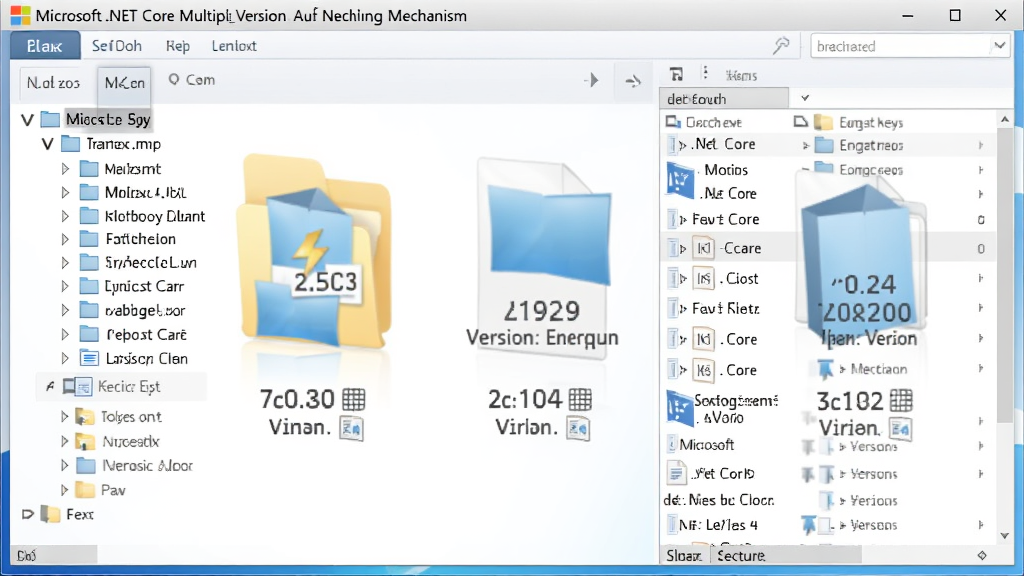Click the Sexfogtemené blue icon
This screenshot has width=1024, height=576.
pyautogui.click(x=679, y=408)
